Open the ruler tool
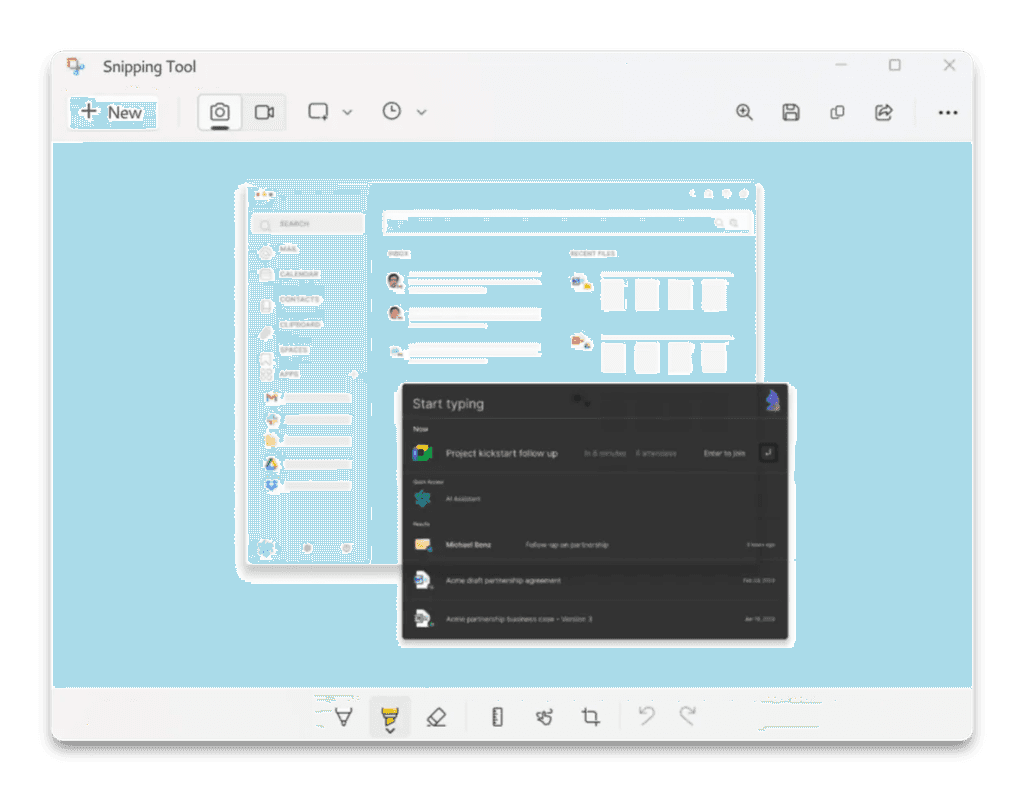Screen dimensions: 1024x792 click(496, 716)
